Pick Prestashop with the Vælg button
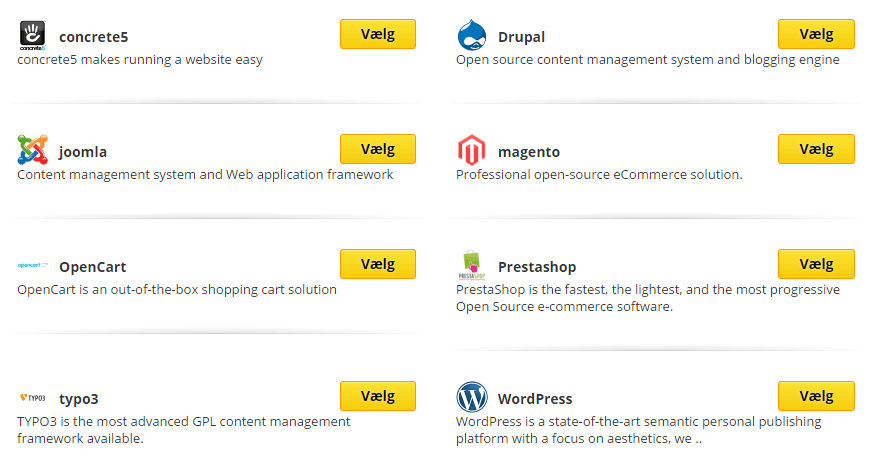The width and height of the screenshot is (879, 470). pyautogui.click(x=816, y=264)
